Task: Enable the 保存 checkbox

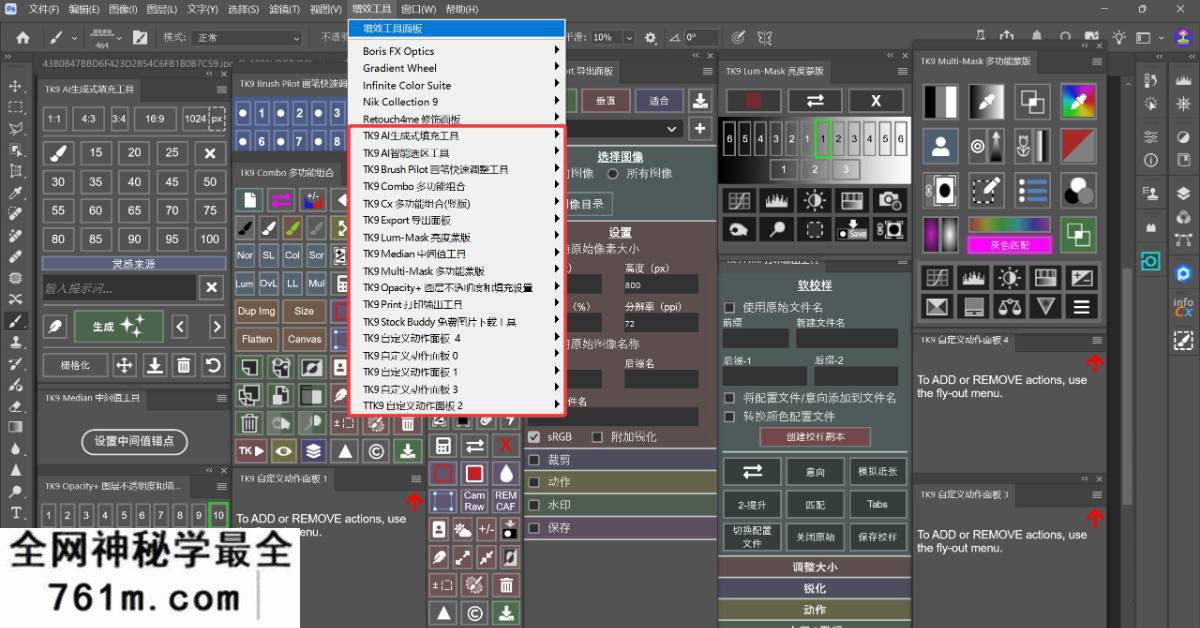Action: [x=535, y=528]
